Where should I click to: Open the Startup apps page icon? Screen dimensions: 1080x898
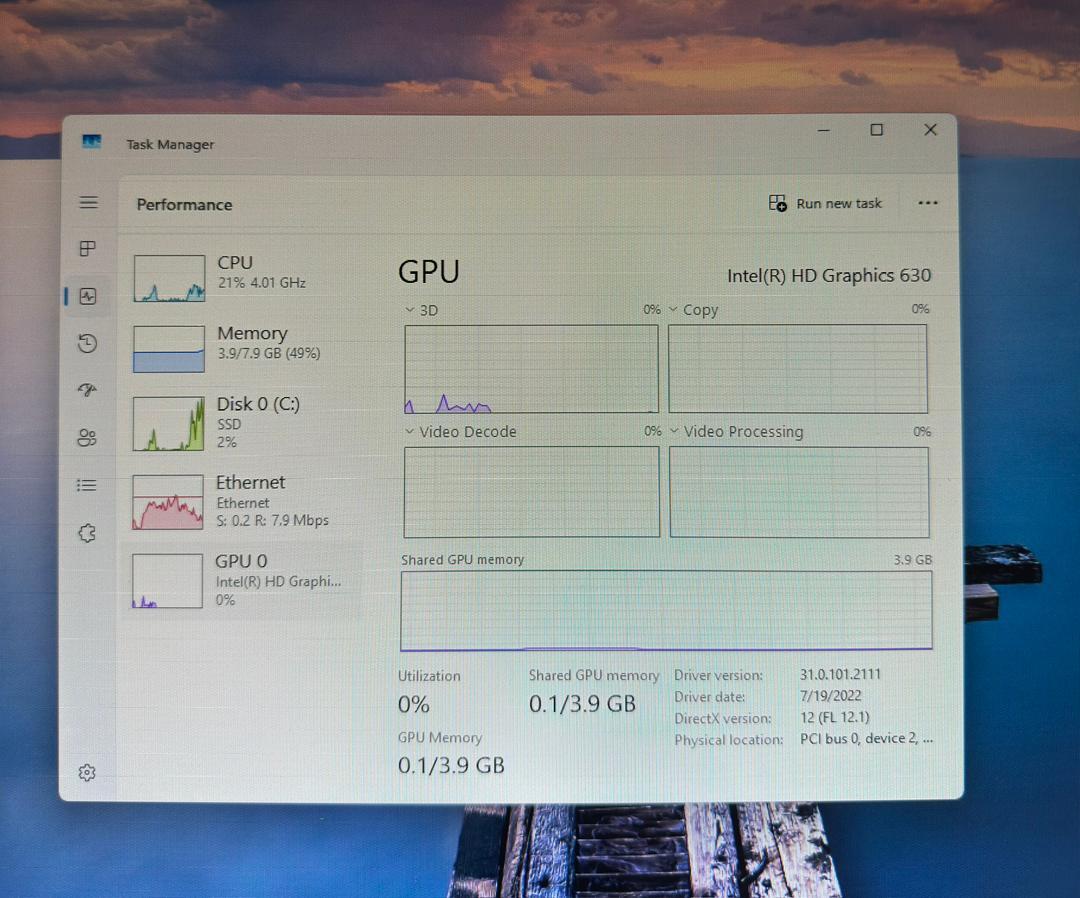[x=88, y=390]
